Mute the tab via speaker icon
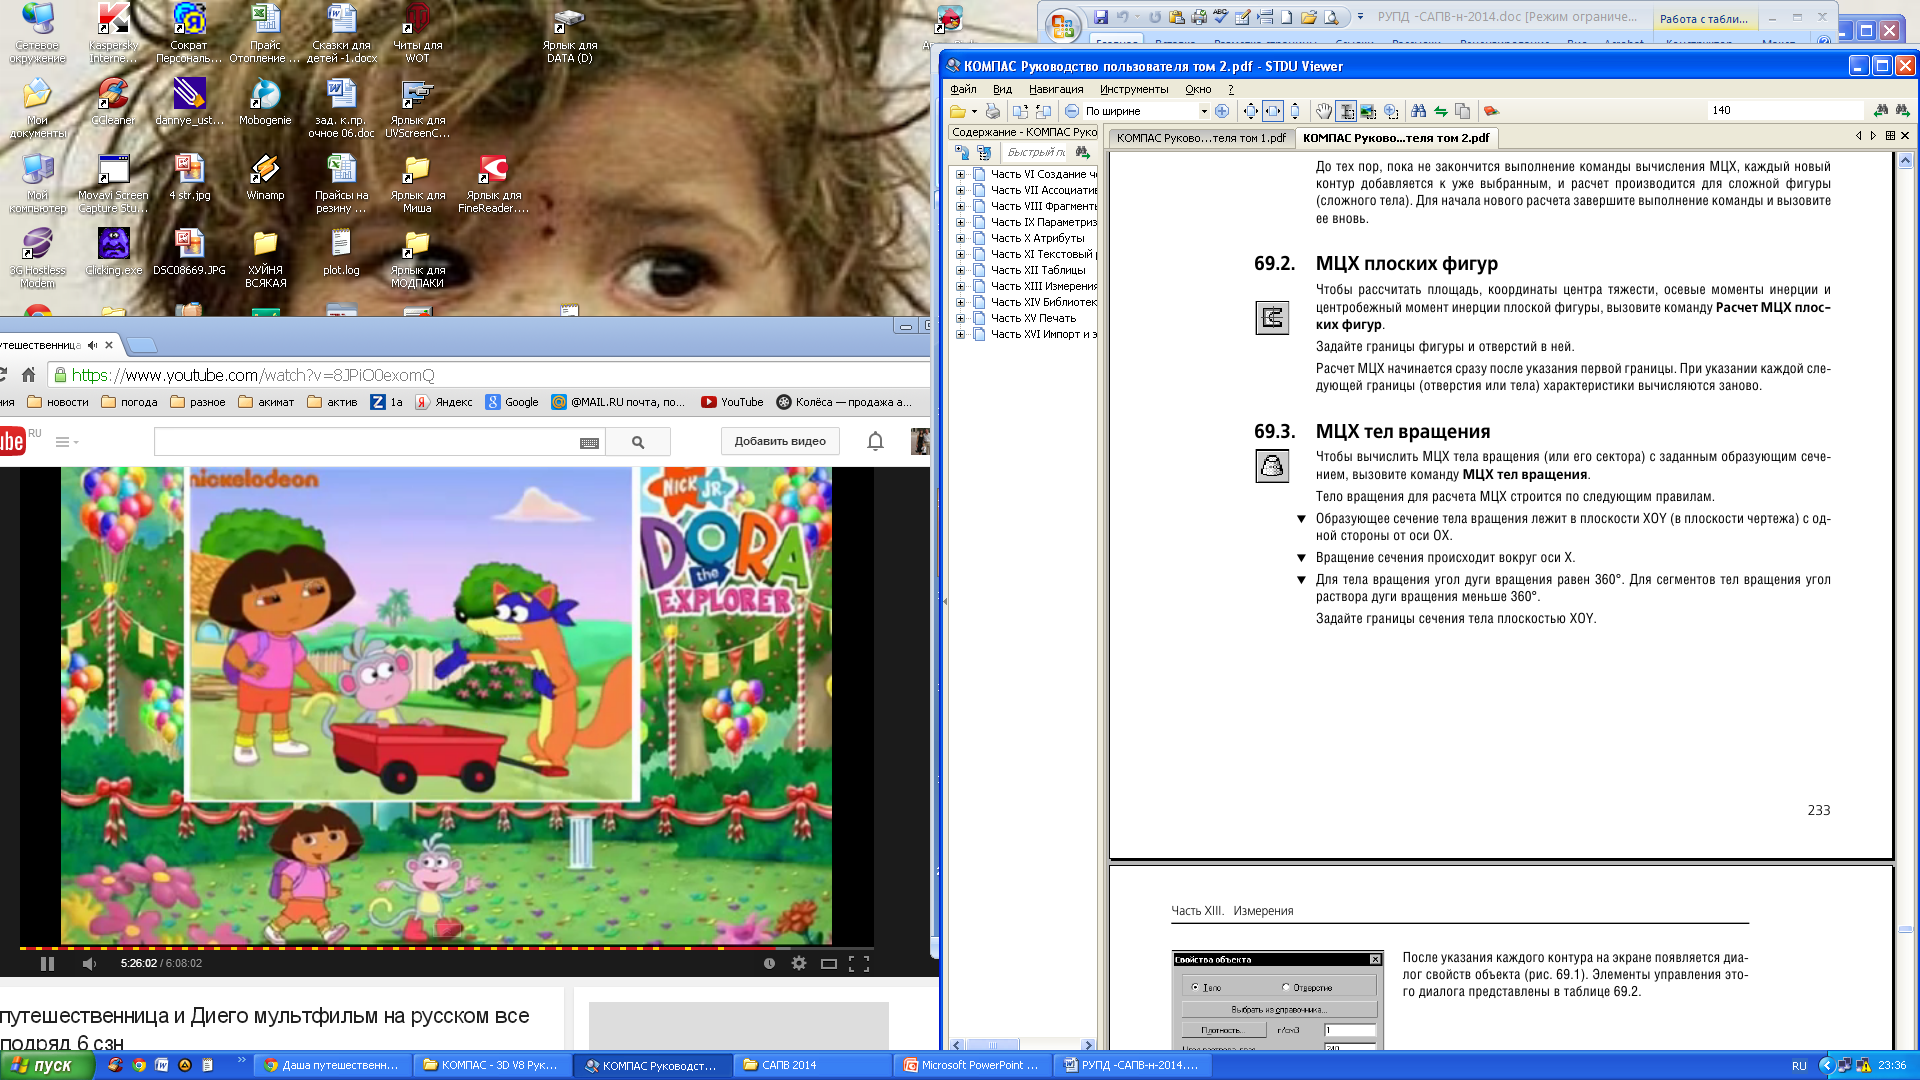 pyautogui.click(x=93, y=345)
